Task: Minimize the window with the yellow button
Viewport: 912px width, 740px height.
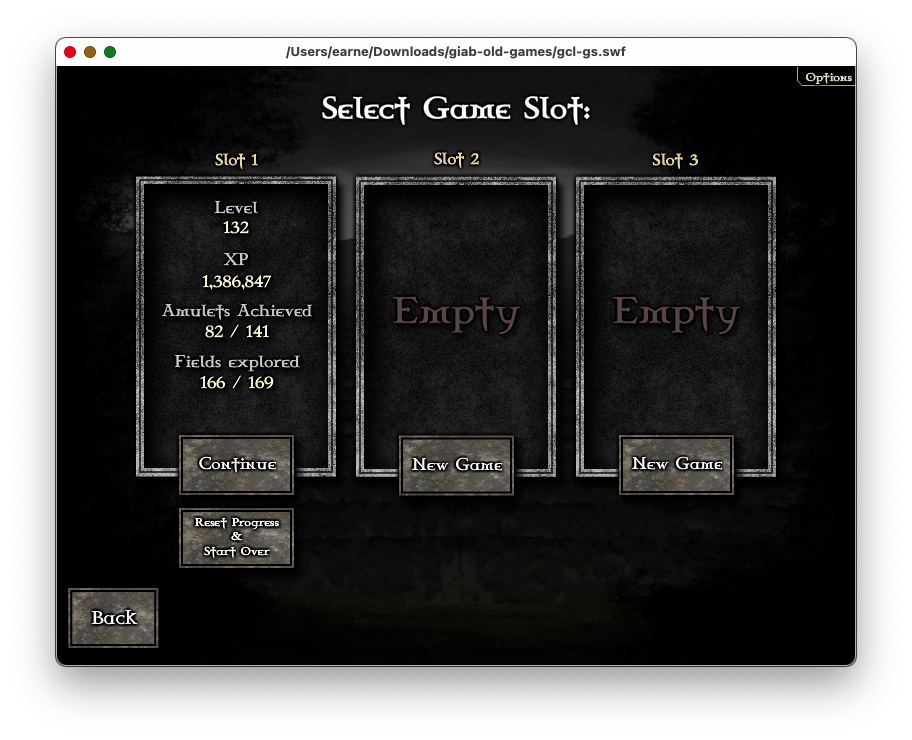Action: tap(90, 52)
